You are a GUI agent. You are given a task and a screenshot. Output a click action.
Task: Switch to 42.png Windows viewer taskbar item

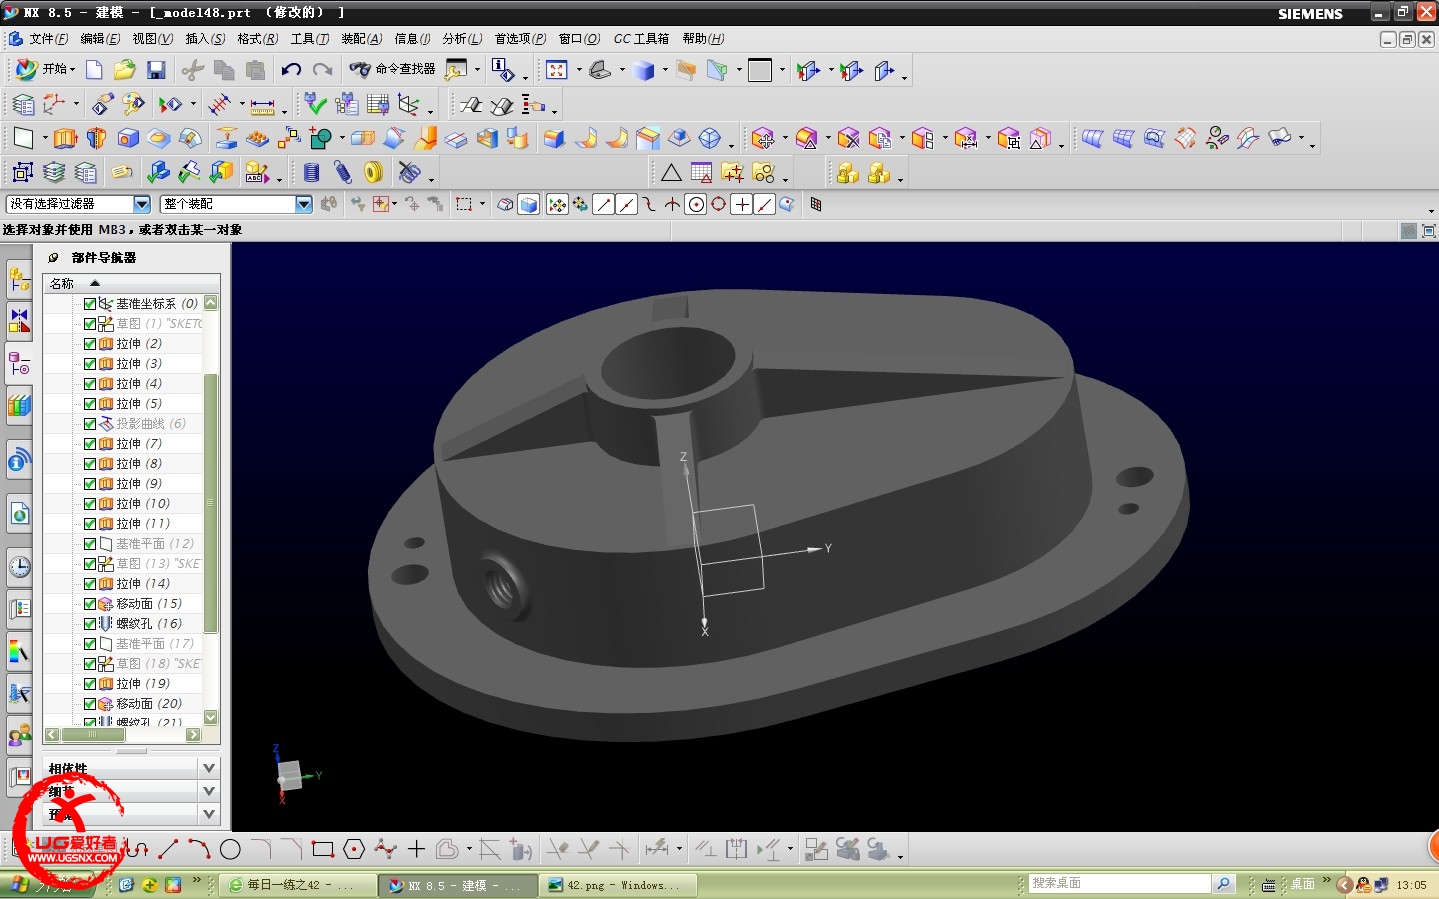pyautogui.click(x=618, y=885)
